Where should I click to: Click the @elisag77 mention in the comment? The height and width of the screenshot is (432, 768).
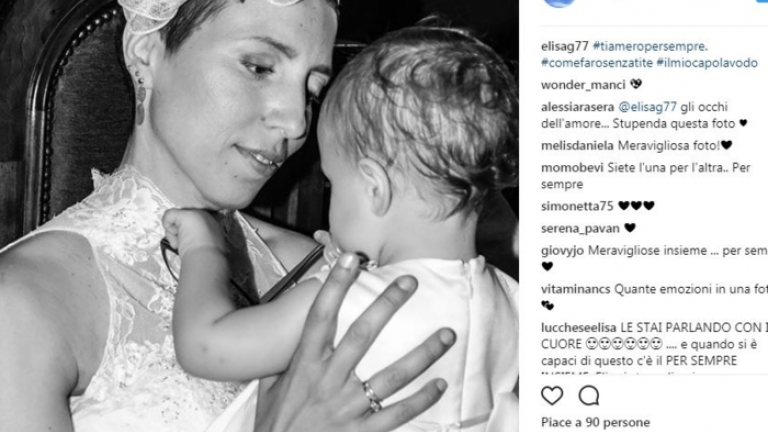[x=648, y=107]
